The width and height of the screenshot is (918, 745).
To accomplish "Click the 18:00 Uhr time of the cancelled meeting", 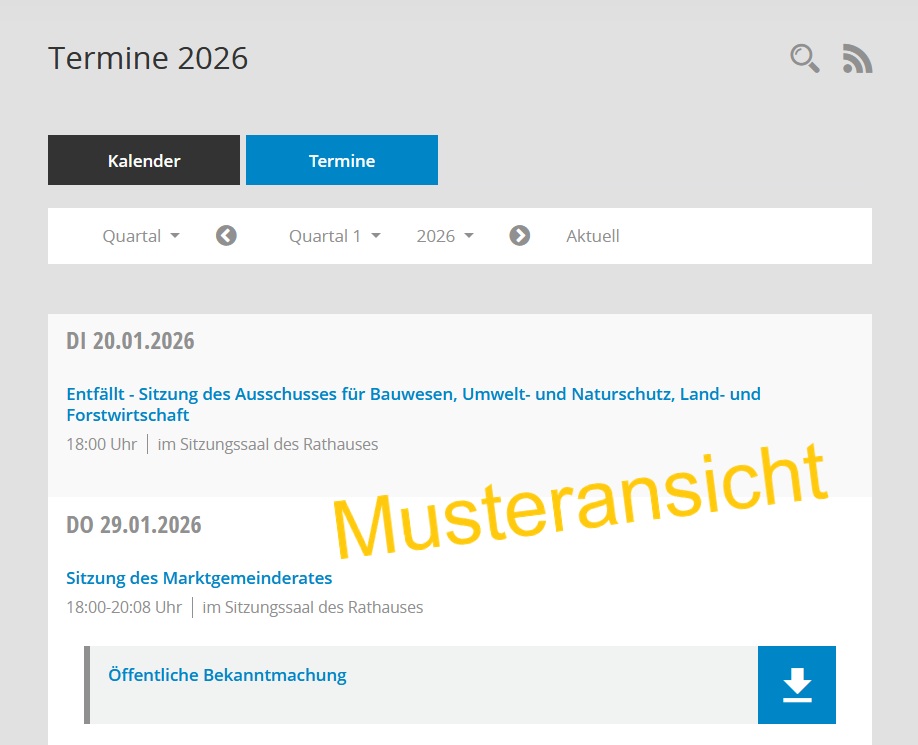I will click(101, 444).
